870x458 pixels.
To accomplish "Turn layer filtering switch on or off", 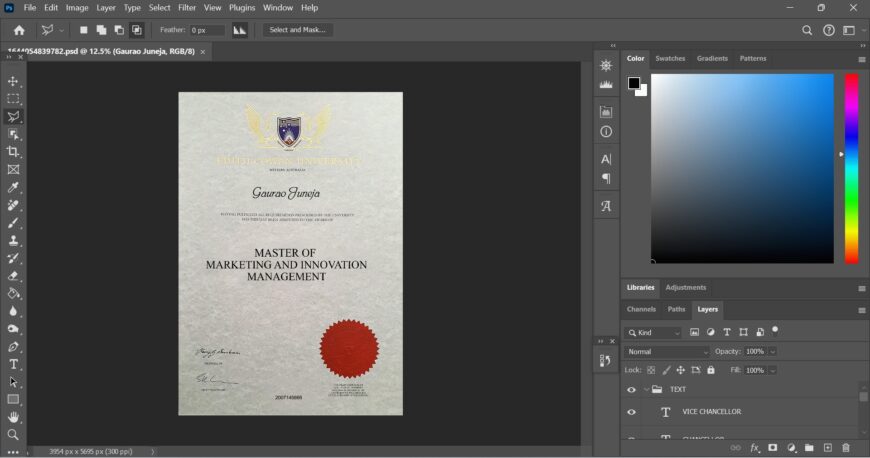I will click(775, 330).
